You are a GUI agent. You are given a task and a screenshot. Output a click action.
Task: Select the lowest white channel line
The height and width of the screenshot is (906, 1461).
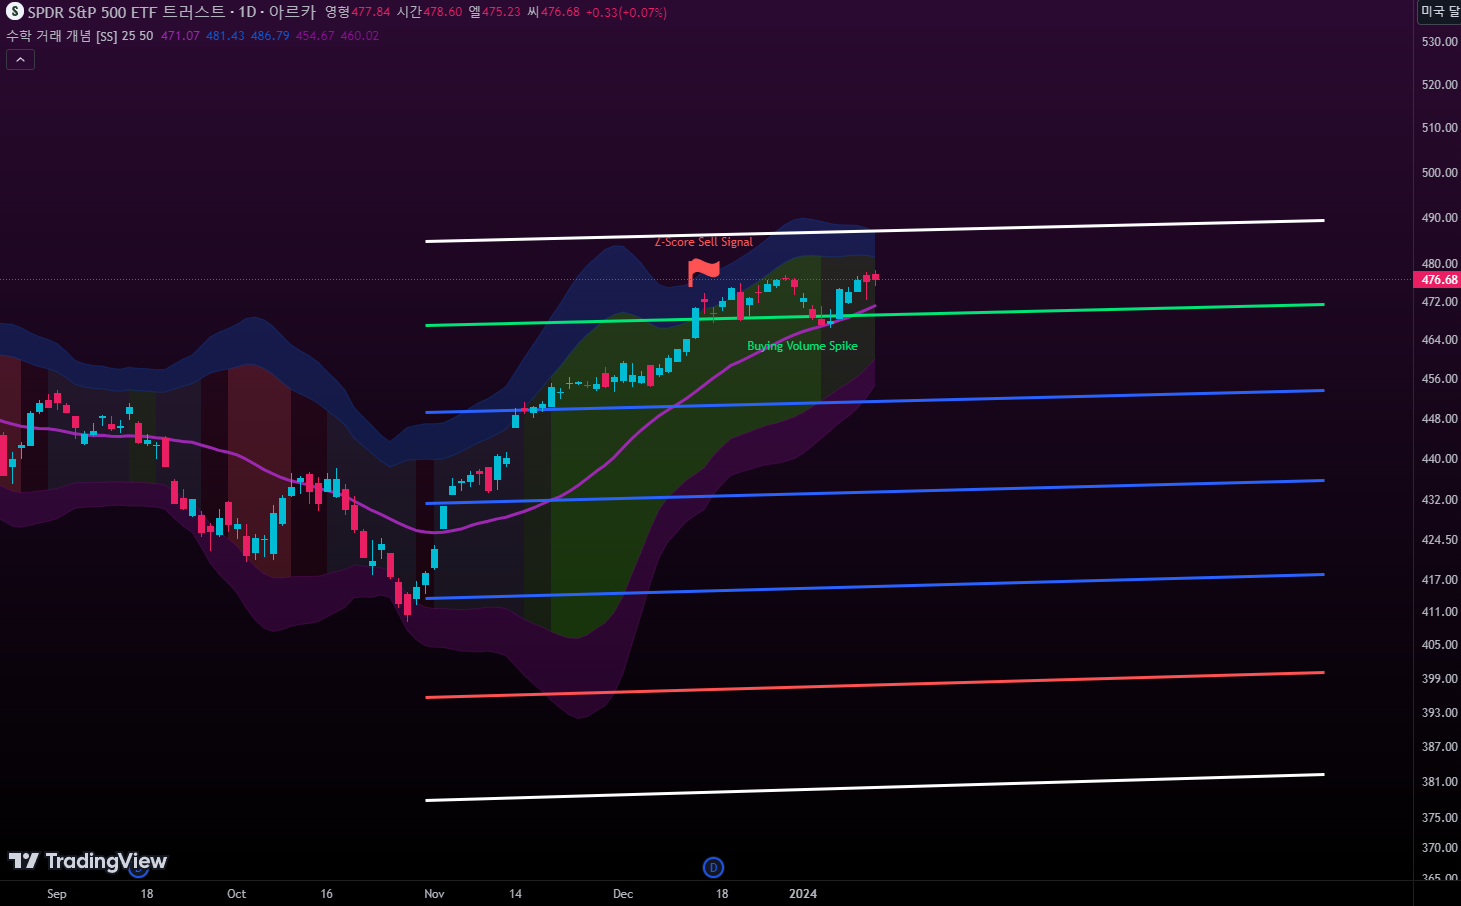tap(875, 787)
